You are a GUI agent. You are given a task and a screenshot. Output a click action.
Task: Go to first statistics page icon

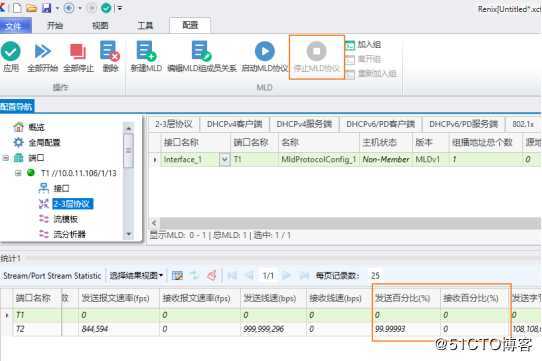coord(232,276)
